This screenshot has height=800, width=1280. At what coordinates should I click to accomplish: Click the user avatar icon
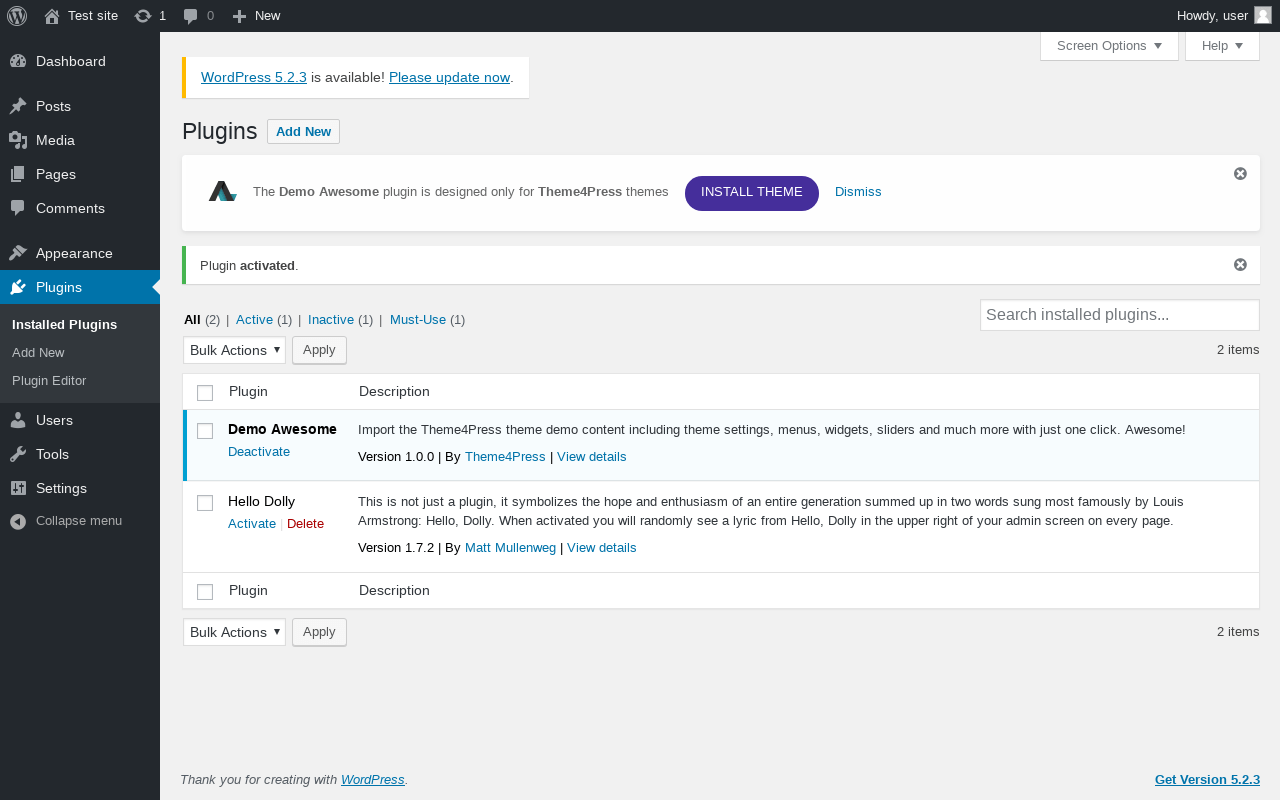point(1263,15)
